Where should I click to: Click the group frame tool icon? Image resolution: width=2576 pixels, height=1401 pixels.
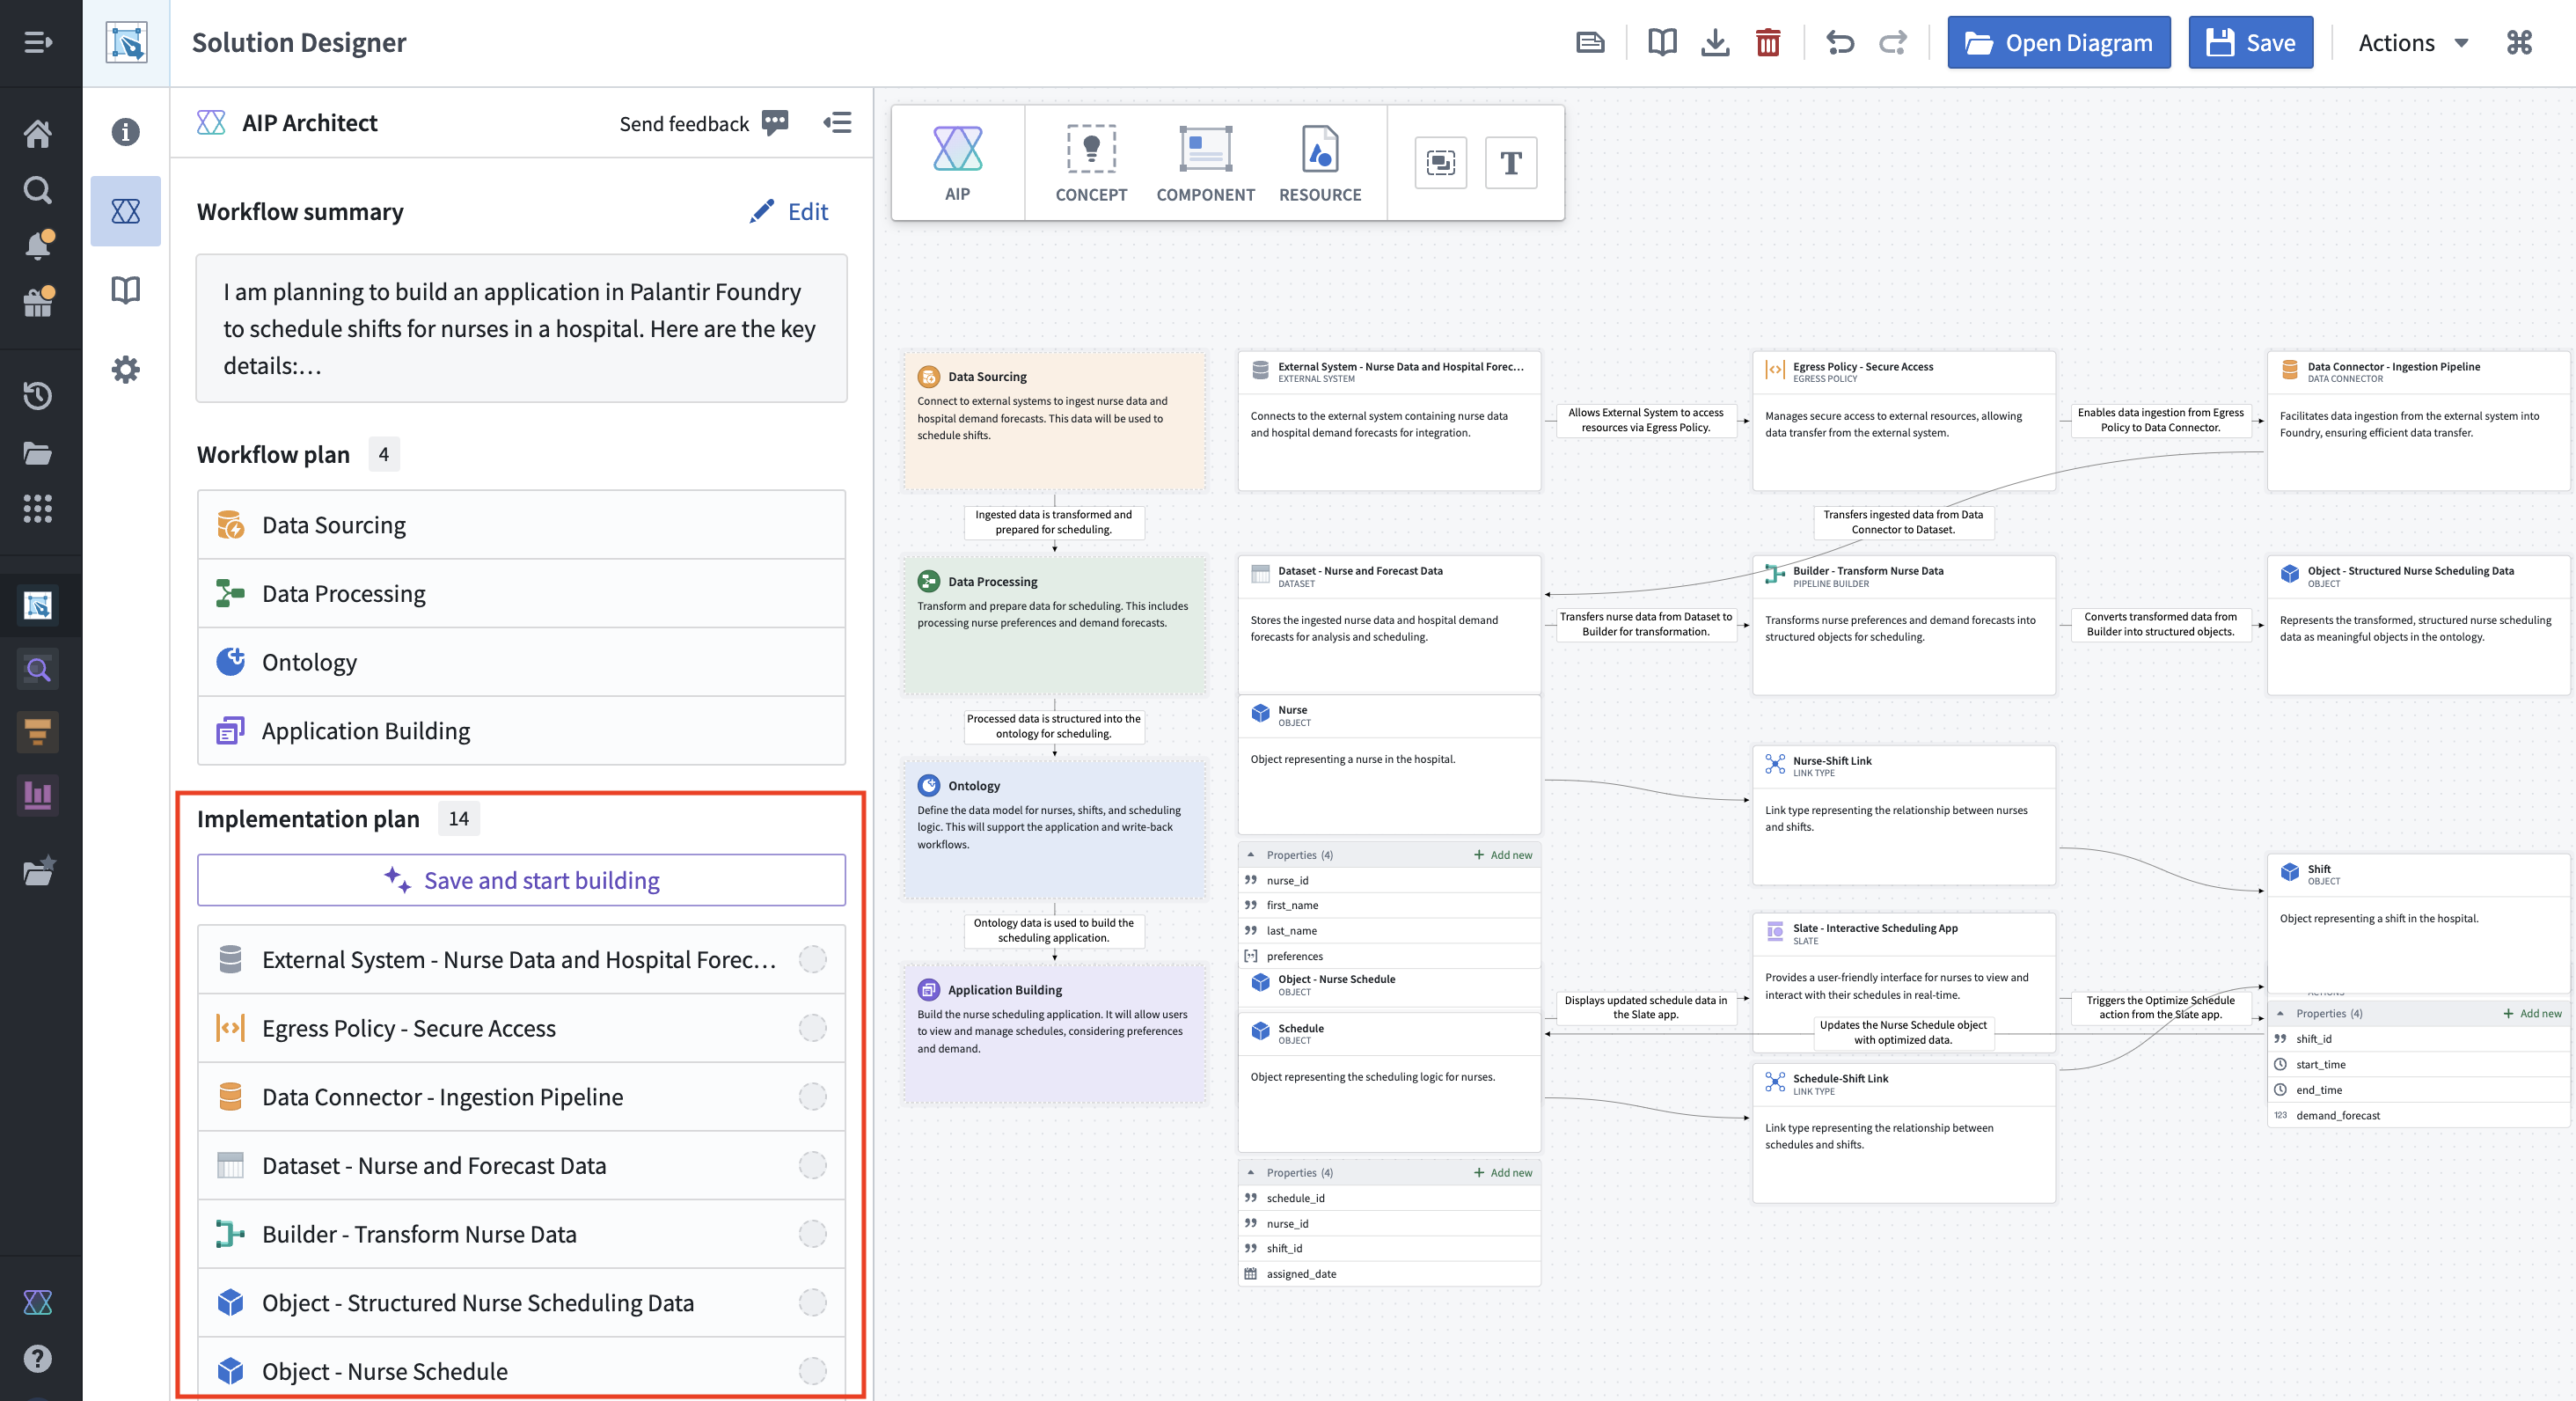click(x=1441, y=163)
